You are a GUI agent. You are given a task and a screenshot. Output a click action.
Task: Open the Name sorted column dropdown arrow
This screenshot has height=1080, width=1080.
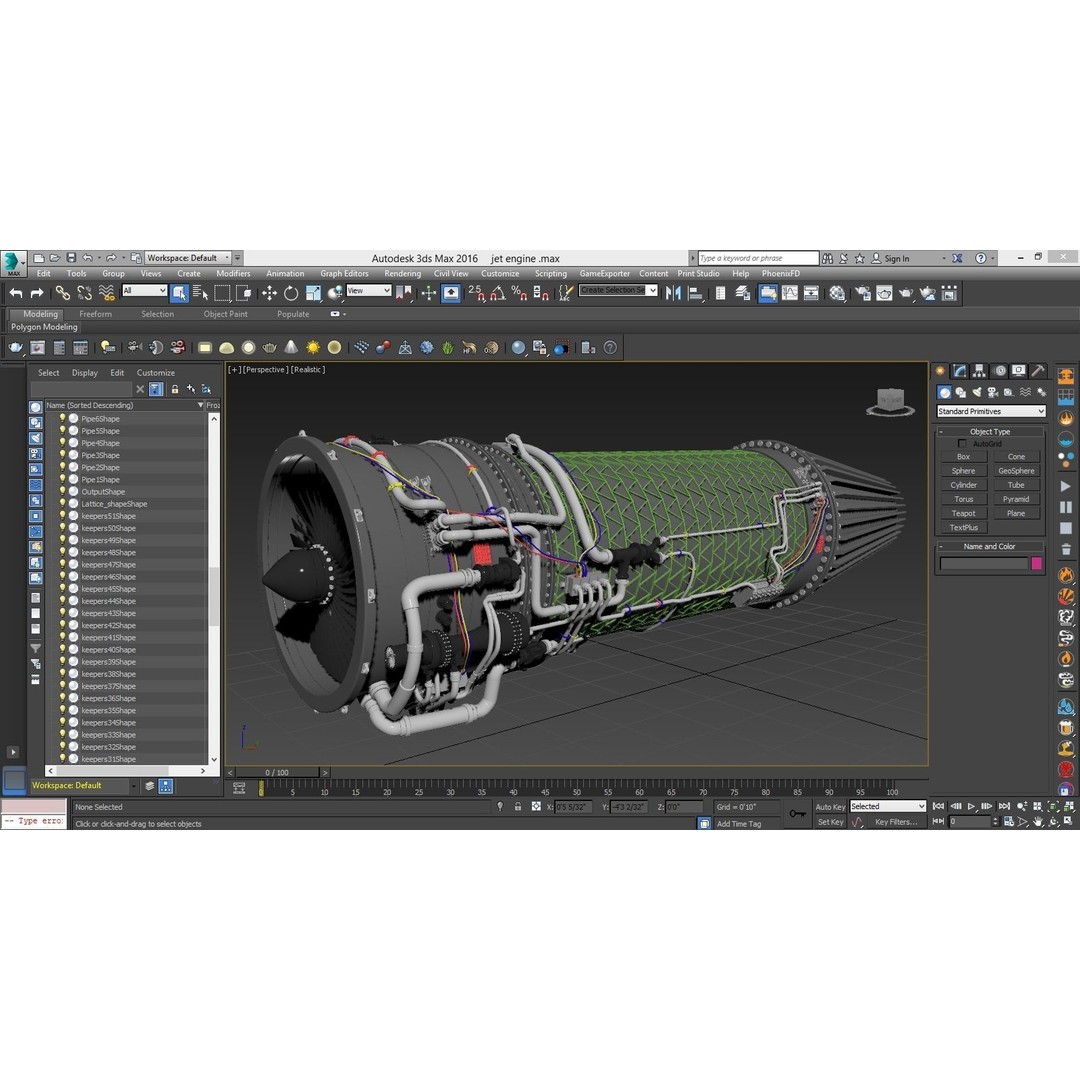200,405
